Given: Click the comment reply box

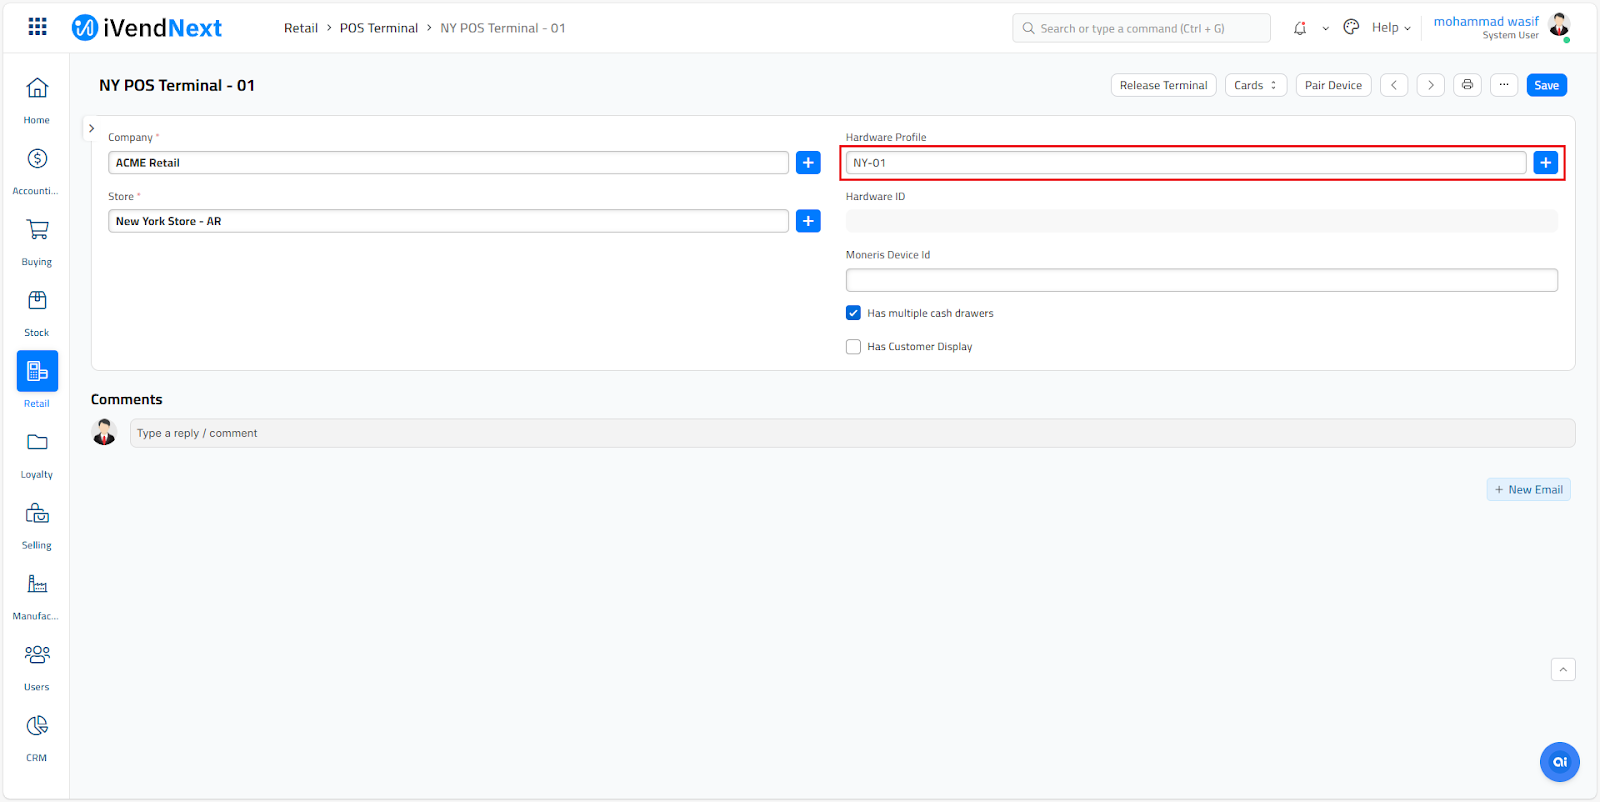Looking at the screenshot, I should point(852,433).
